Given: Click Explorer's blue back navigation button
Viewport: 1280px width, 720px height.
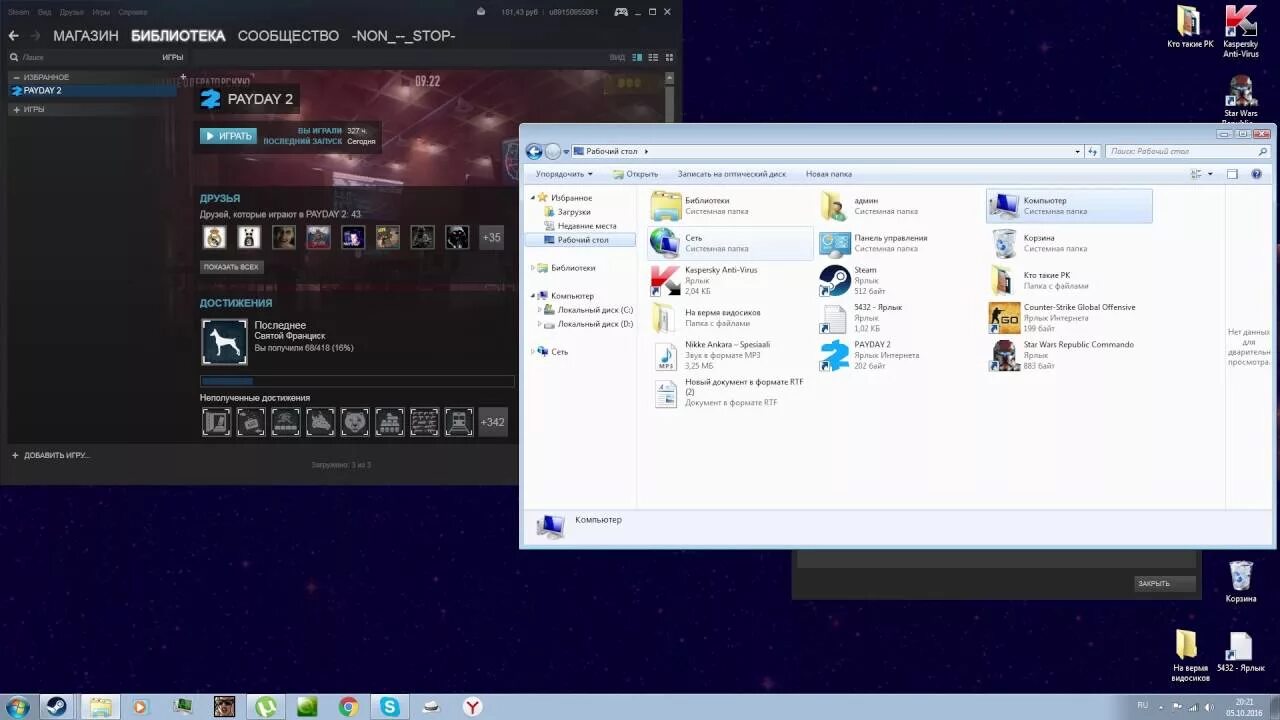Looking at the screenshot, I should click(x=534, y=152).
